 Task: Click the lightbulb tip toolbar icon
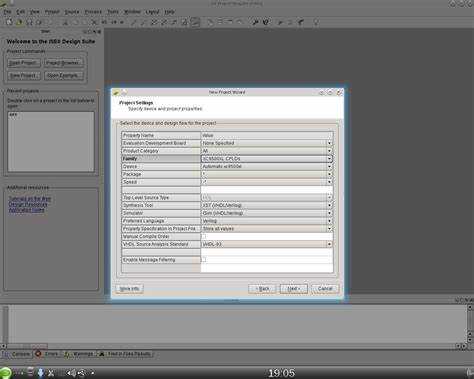316,22
